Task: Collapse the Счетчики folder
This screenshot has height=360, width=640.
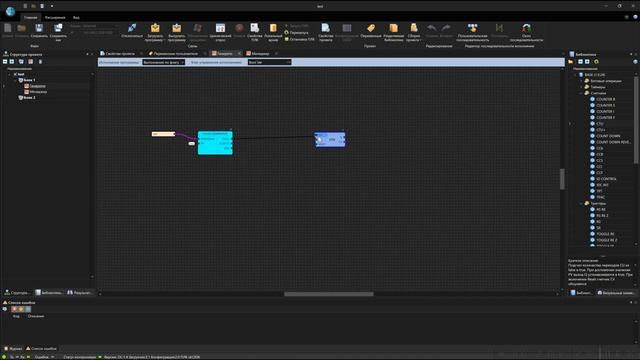Action: pos(582,93)
